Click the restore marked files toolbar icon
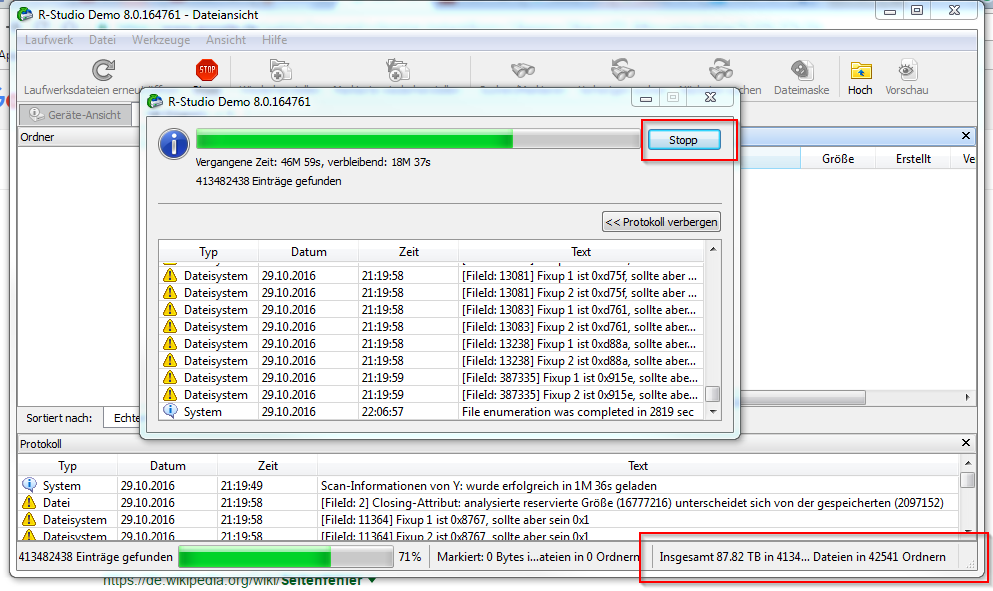 tap(398, 70)
